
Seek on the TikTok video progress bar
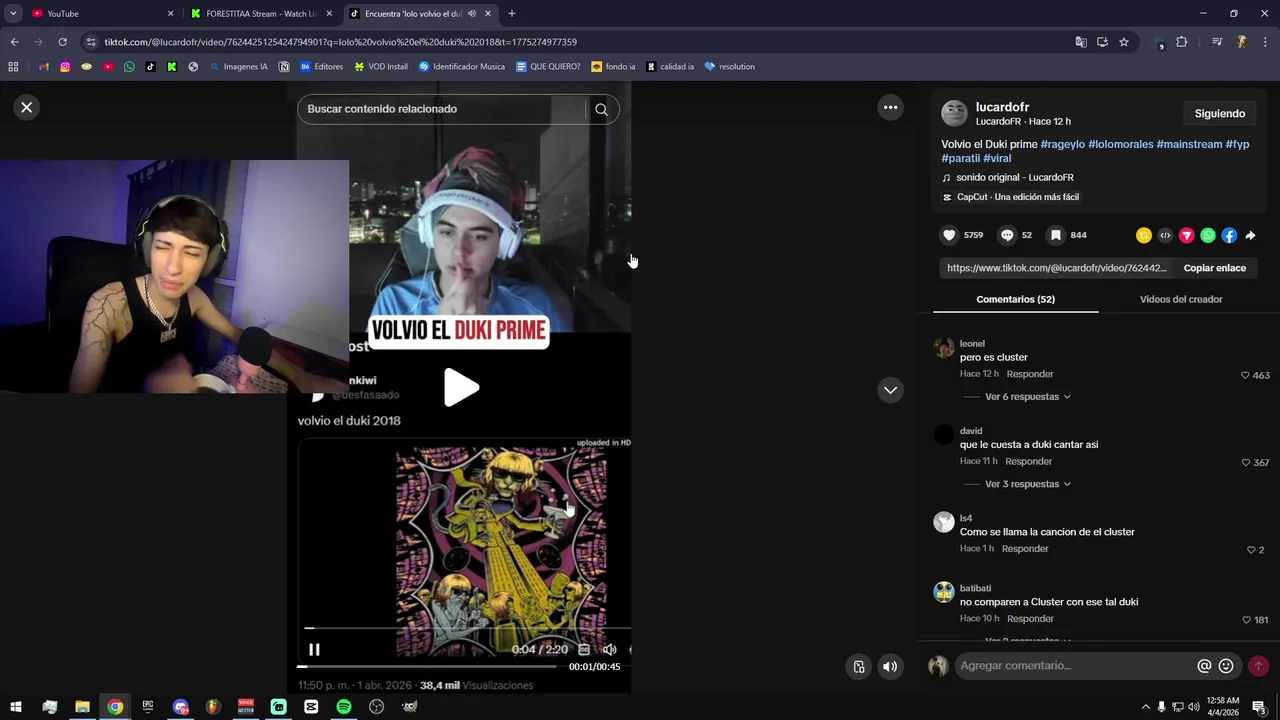coord(426,667)
